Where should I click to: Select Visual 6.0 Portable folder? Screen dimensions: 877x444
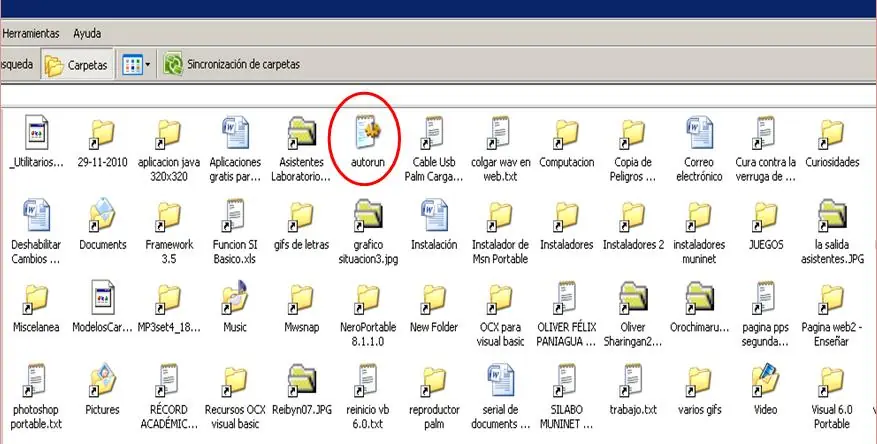(x=832, y=381)
